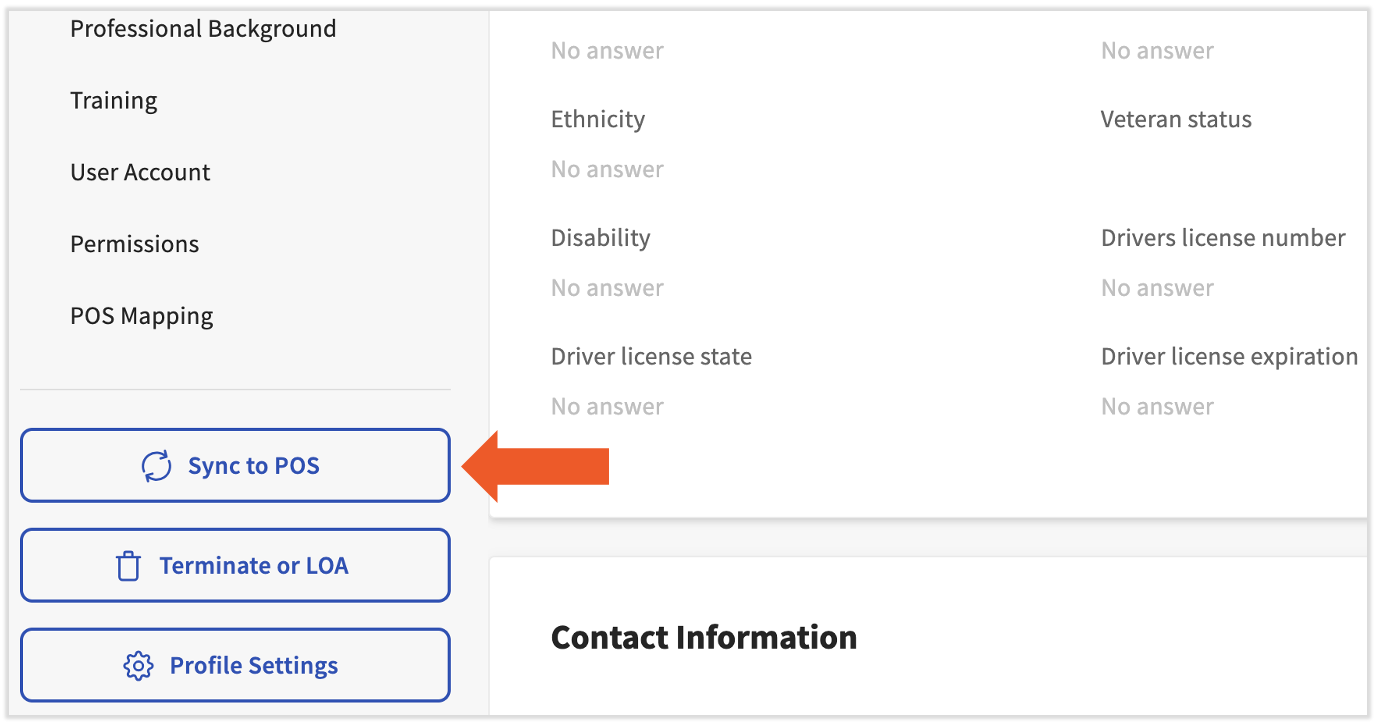
Task: Click the "No answer" value under Disability
Action: coord(607,289)
